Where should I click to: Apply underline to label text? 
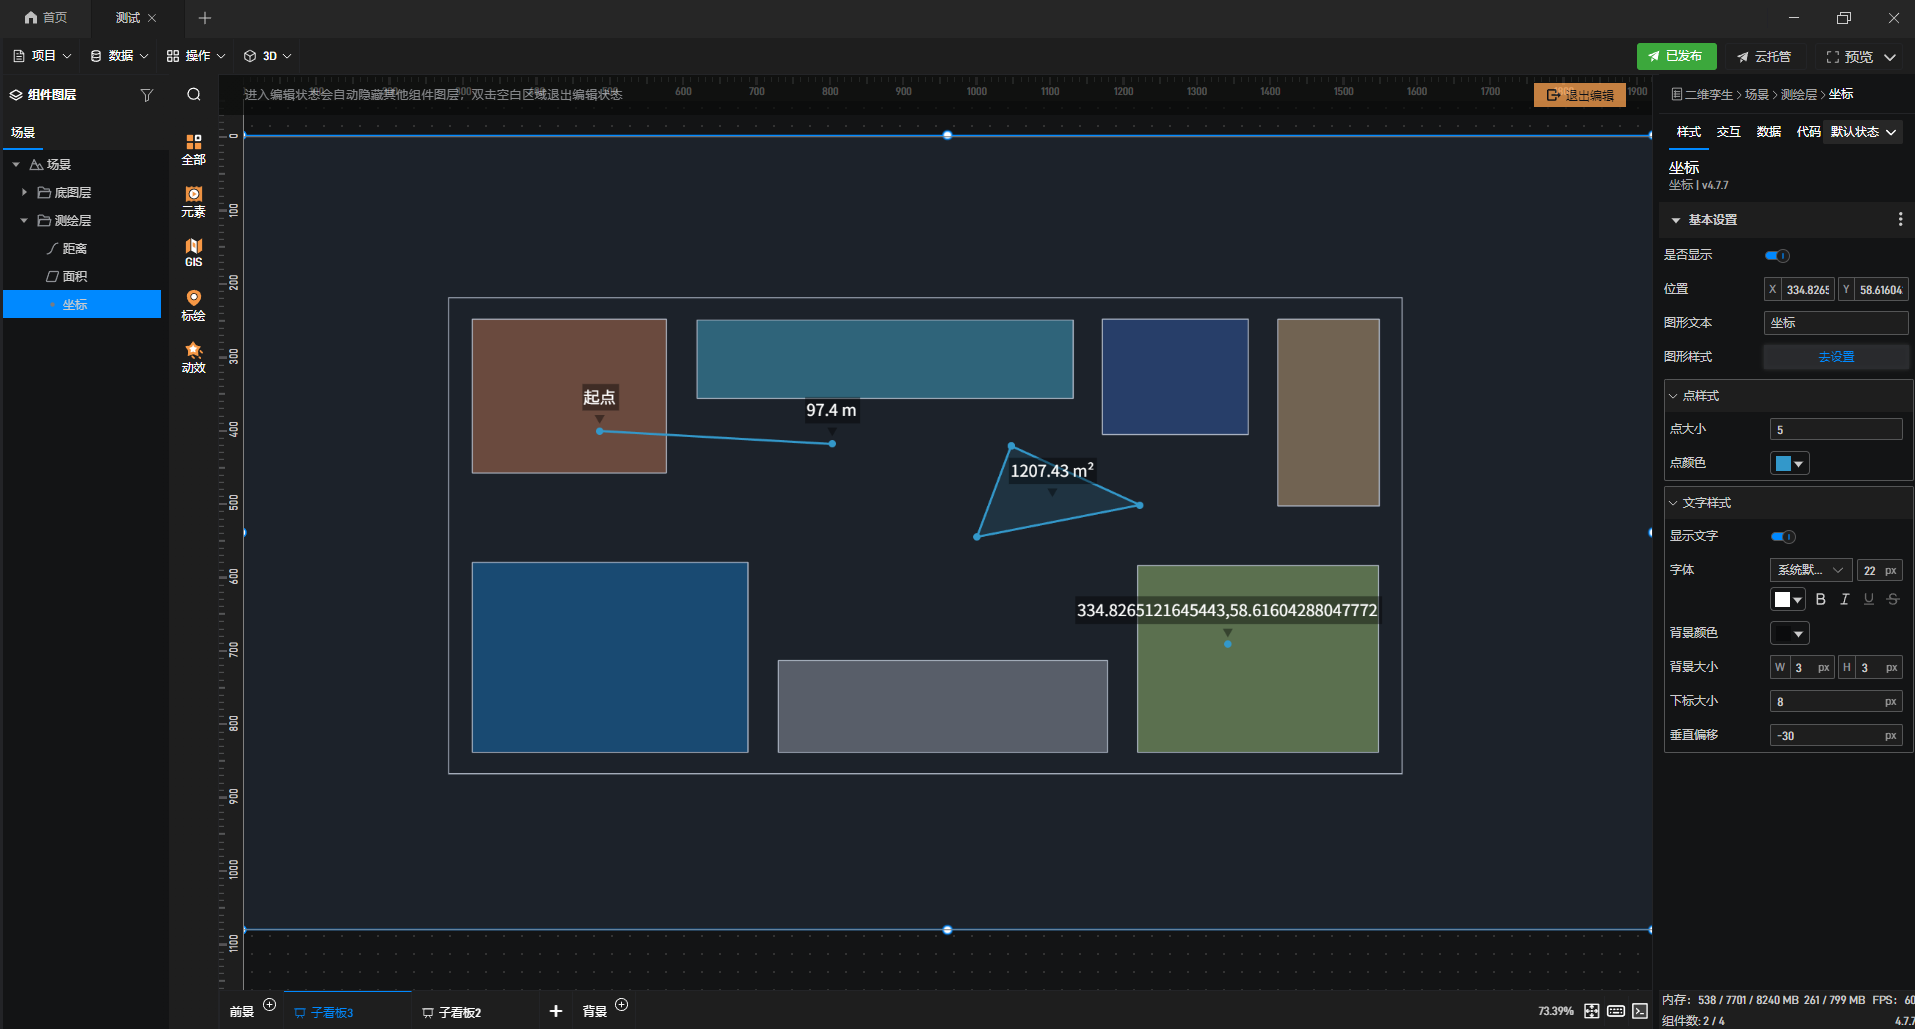pyautogui.click(x=1868, y=599)
